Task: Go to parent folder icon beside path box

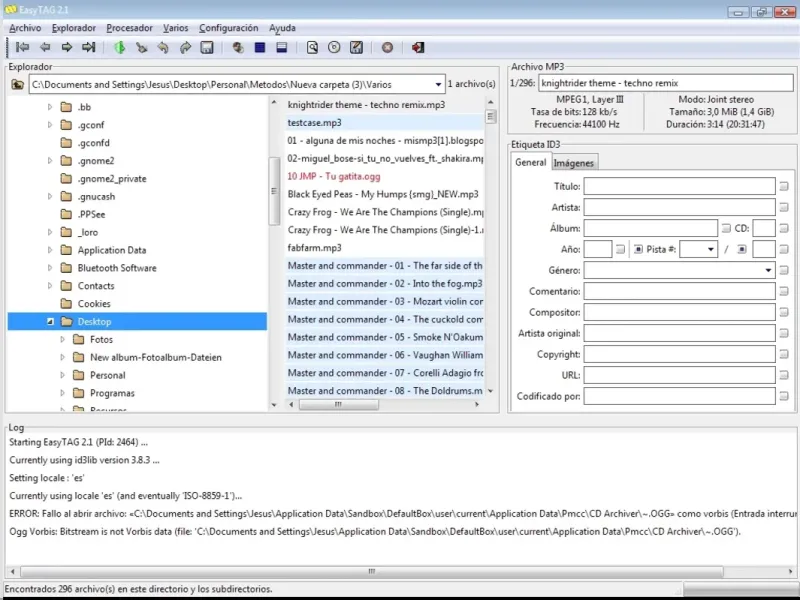Action: click(x=17, y=85)
